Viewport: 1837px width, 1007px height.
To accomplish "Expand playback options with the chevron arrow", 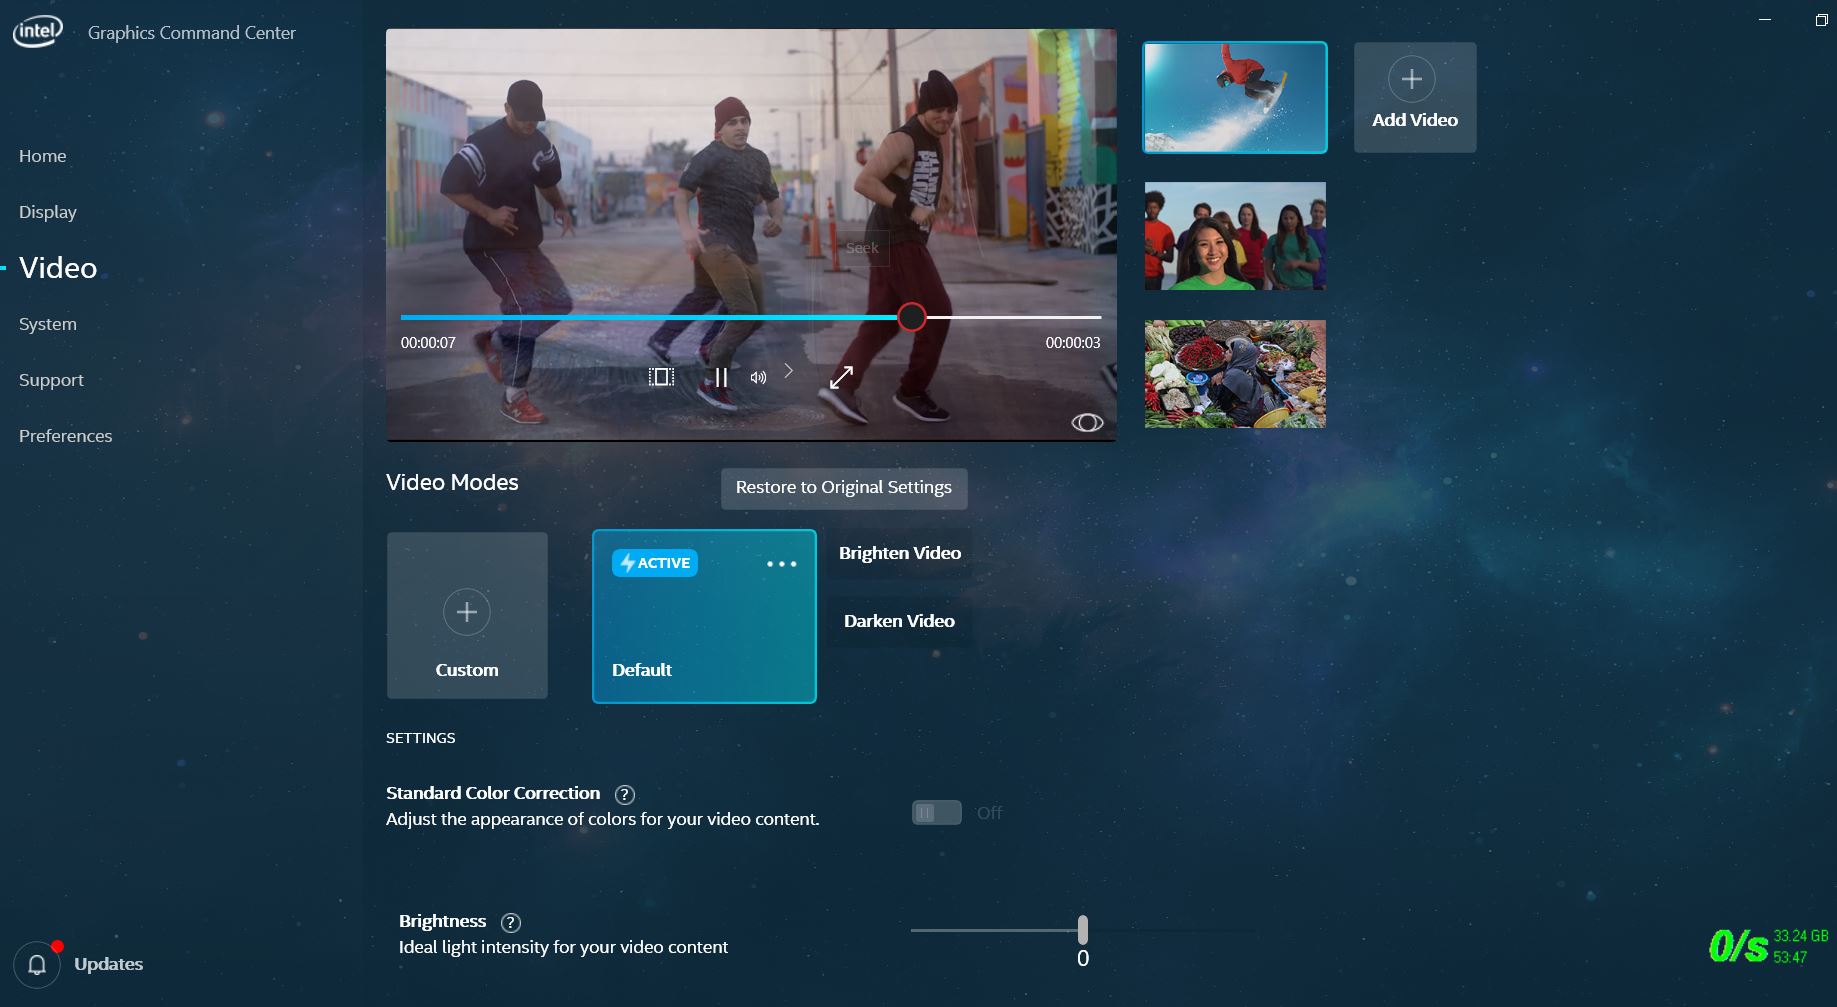I will (789, 371).
